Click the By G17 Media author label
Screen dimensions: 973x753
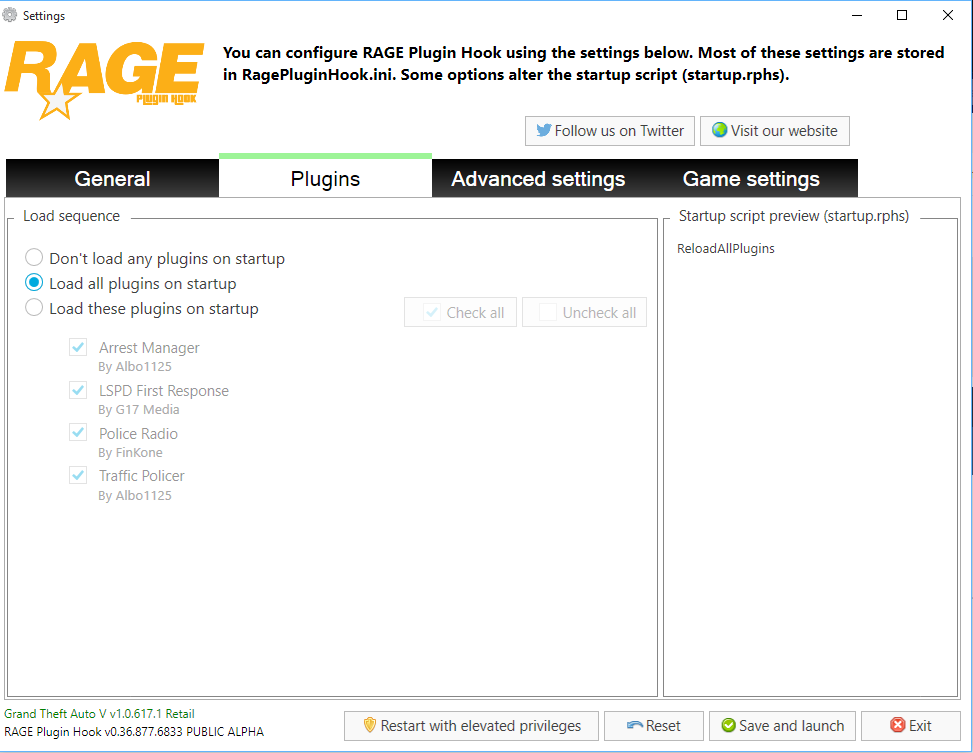pyautogui.click(x=138, y=410)
